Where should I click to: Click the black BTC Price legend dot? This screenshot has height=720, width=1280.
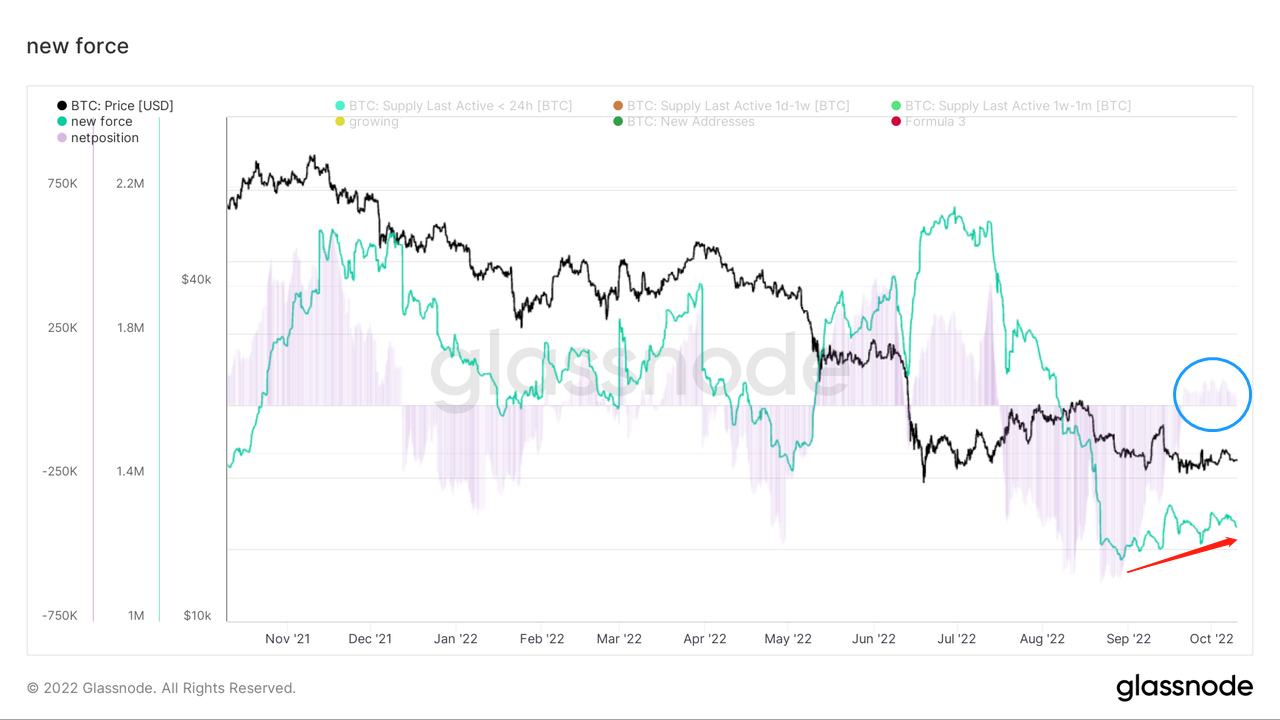pyautogui.click(x=62, y=105)
